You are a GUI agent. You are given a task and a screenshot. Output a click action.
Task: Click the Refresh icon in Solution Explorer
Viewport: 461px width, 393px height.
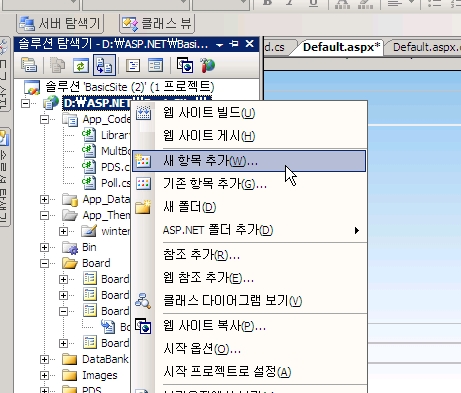[81, 65]
